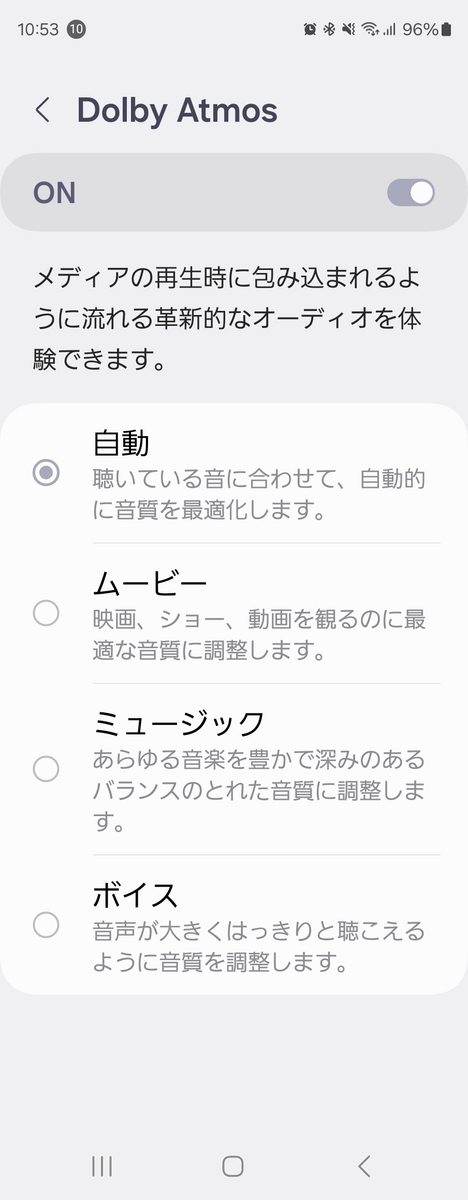This screenshot has height=1200, width=468.
Task: Tap the Dolby Atmos page title
Action: (x=177, y=110)
